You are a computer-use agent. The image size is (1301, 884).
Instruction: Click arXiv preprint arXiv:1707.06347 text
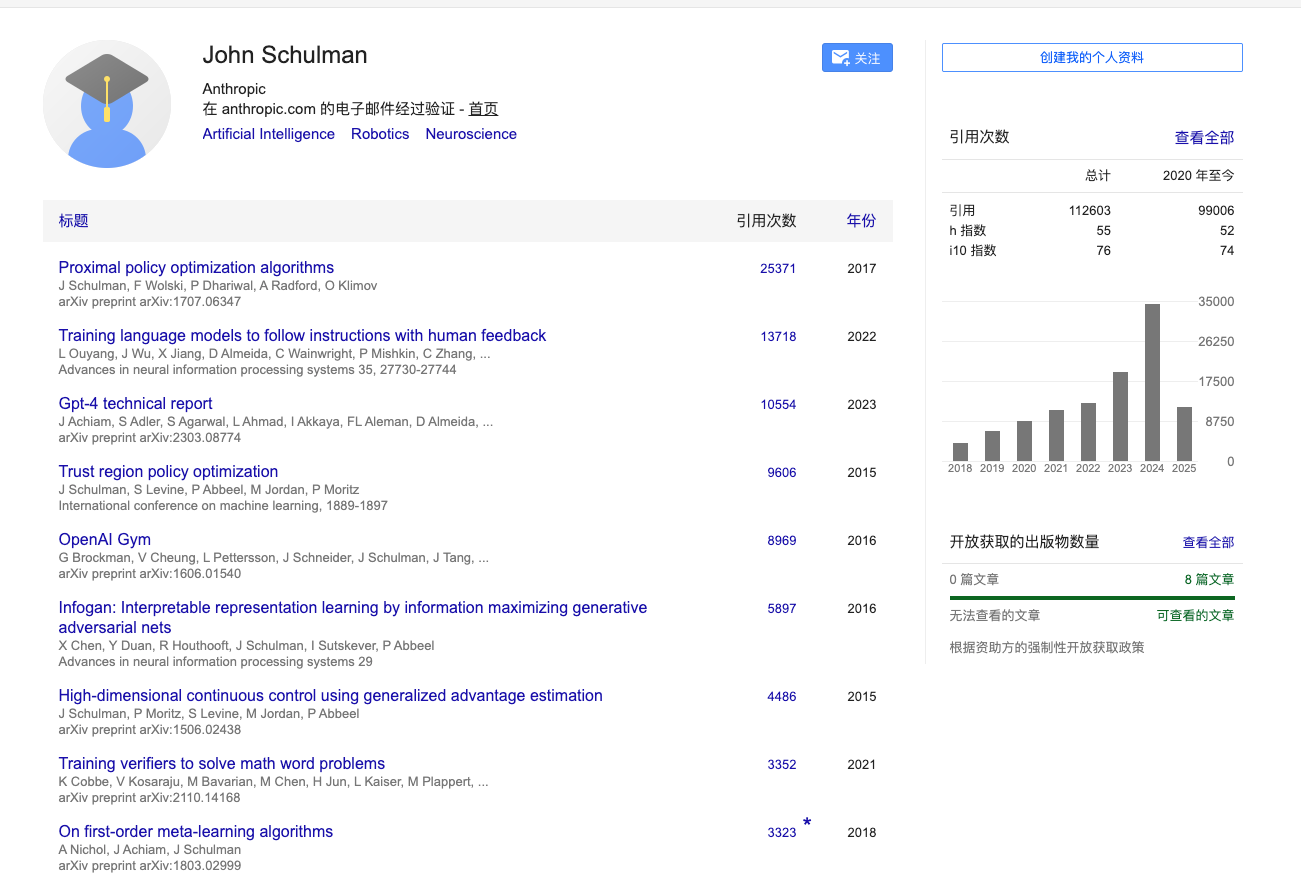[x=150, y=301]
